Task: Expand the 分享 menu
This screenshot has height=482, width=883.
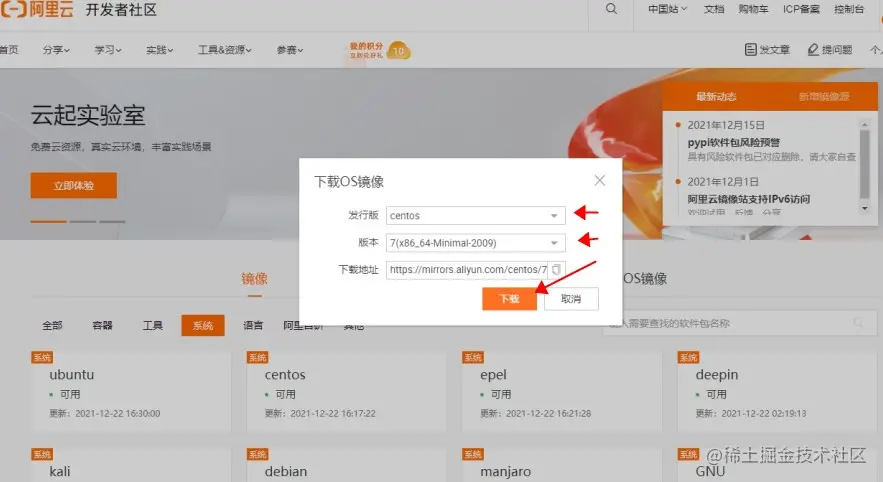Action: (x=56, y=50)
